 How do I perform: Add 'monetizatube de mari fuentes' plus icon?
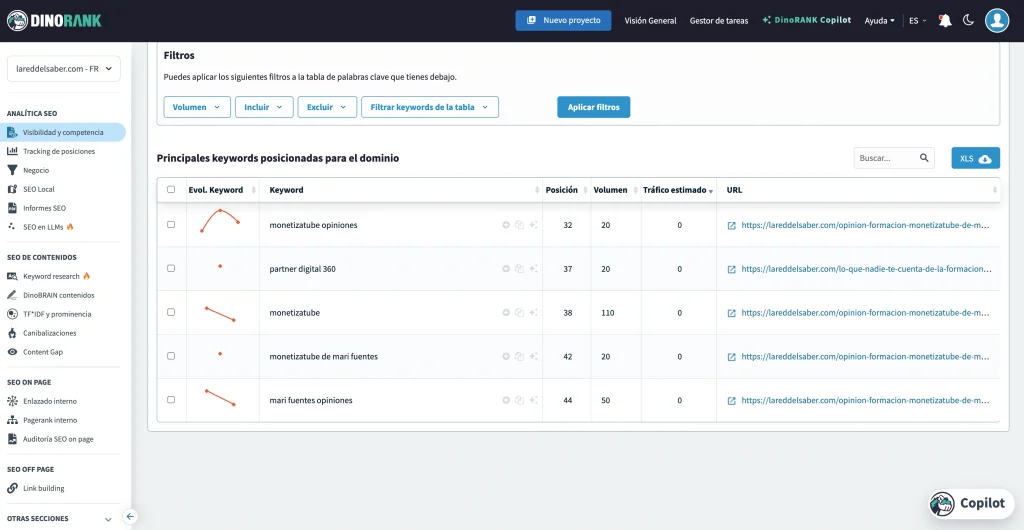pyautogui.click(x=505, y=356)
